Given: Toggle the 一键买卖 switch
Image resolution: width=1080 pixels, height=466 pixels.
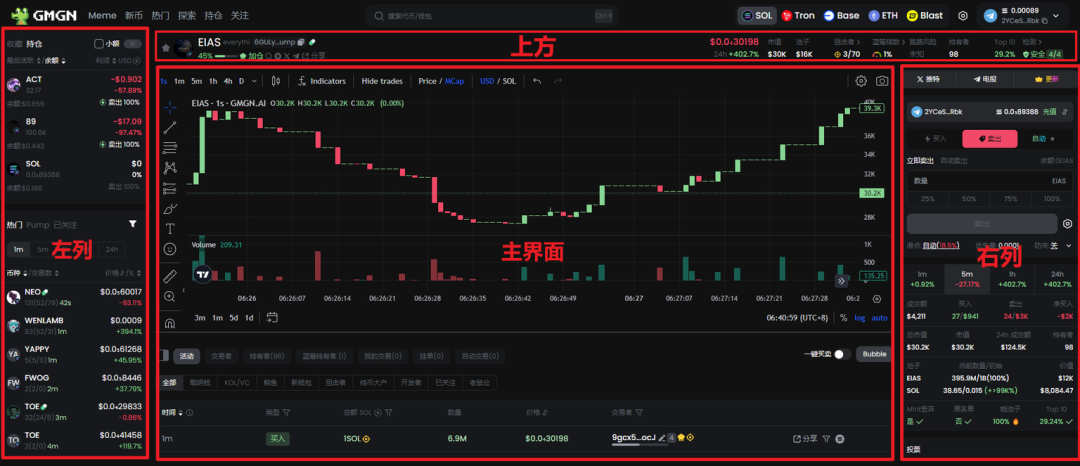Looking at the screenshot, I should click(842, 354).
